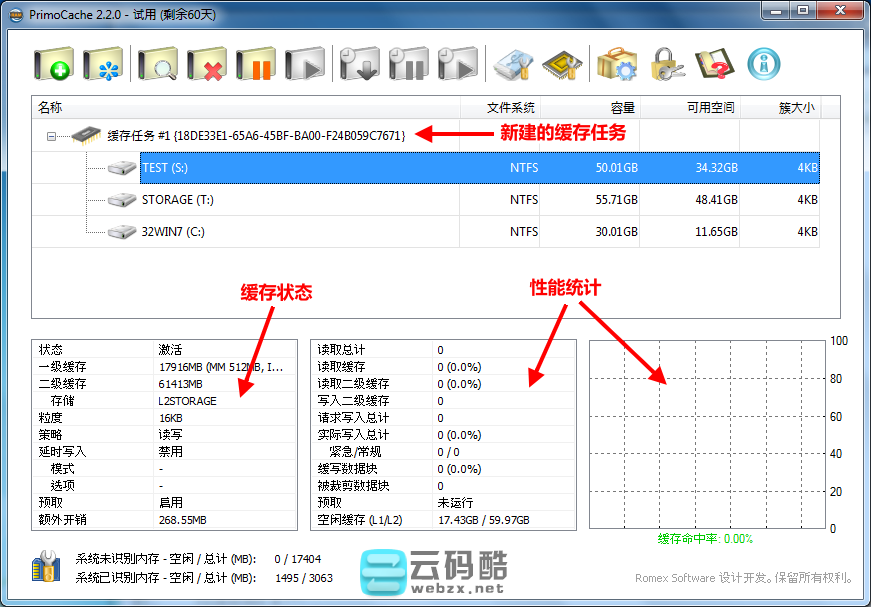This screenshot has width=871, height=607.
Task: Click the clock icon with down arrow
Action: pyautogui.click(x=359, y=65)
